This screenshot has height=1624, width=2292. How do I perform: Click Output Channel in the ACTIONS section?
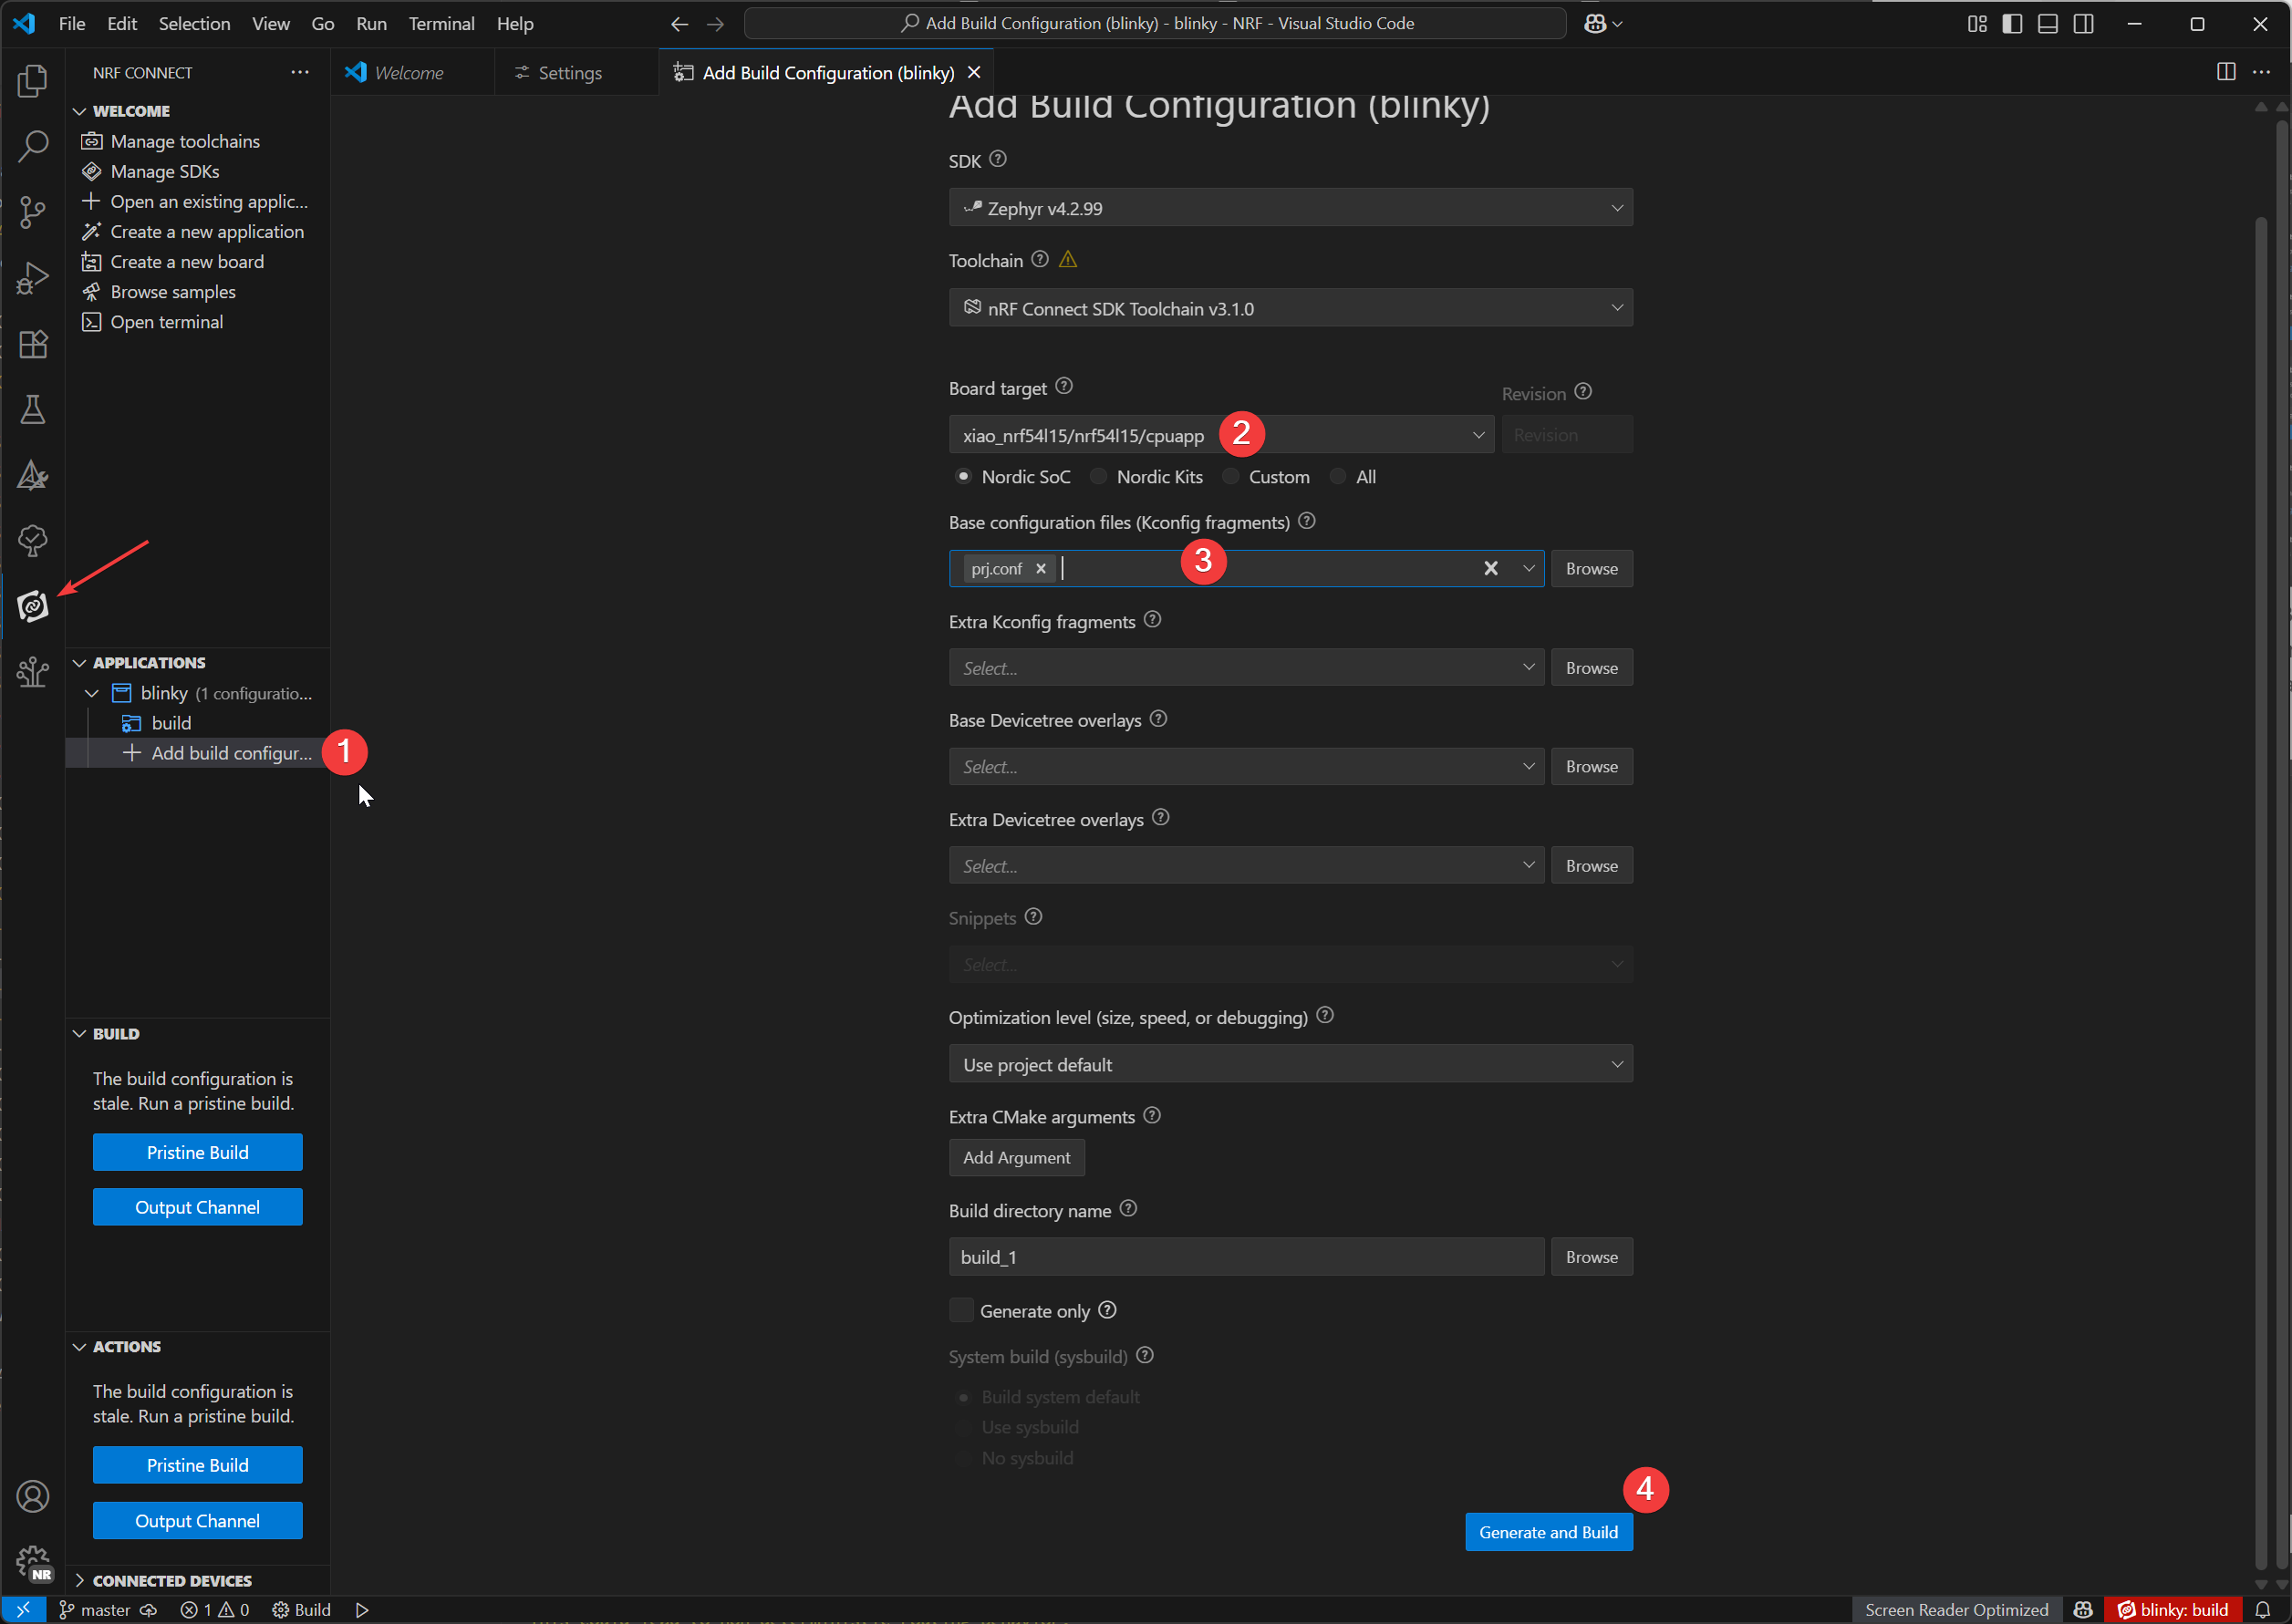pos(197,1521)
